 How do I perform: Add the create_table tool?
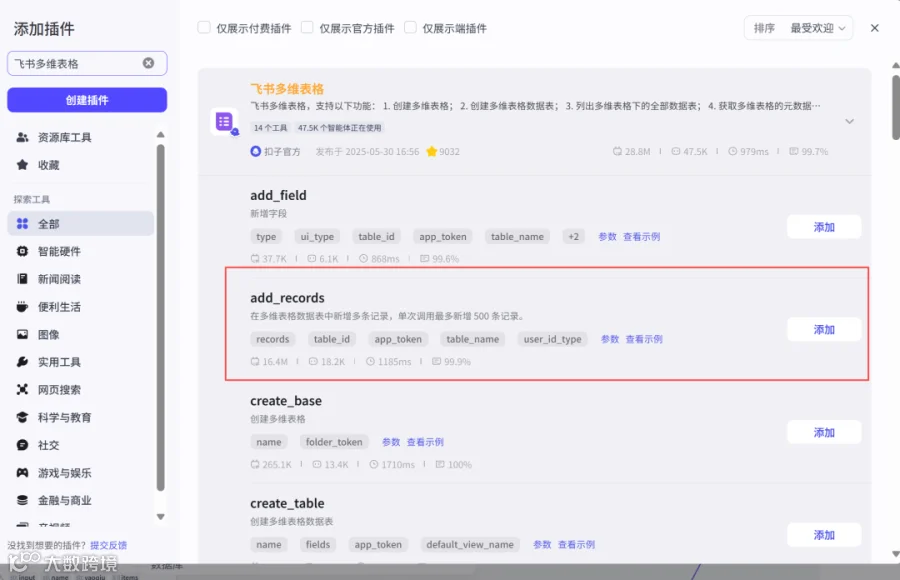click(x=824, y=535)
